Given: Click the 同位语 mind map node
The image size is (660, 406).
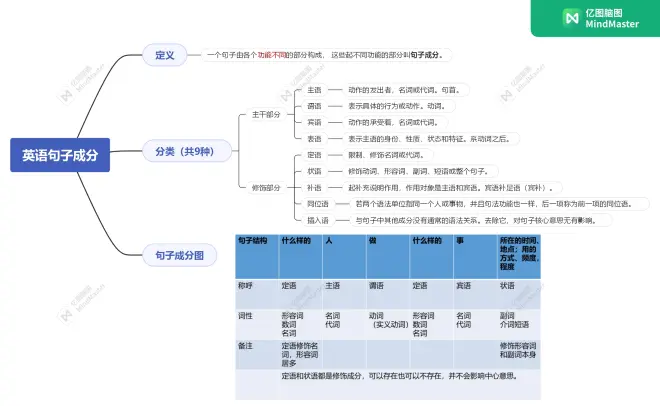Looking at the screenshot, I should point(317,203).
